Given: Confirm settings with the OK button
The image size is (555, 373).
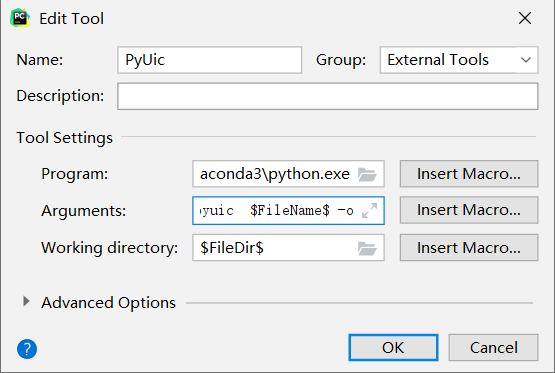Looking at the screenshot, I should tap(393, 348).
